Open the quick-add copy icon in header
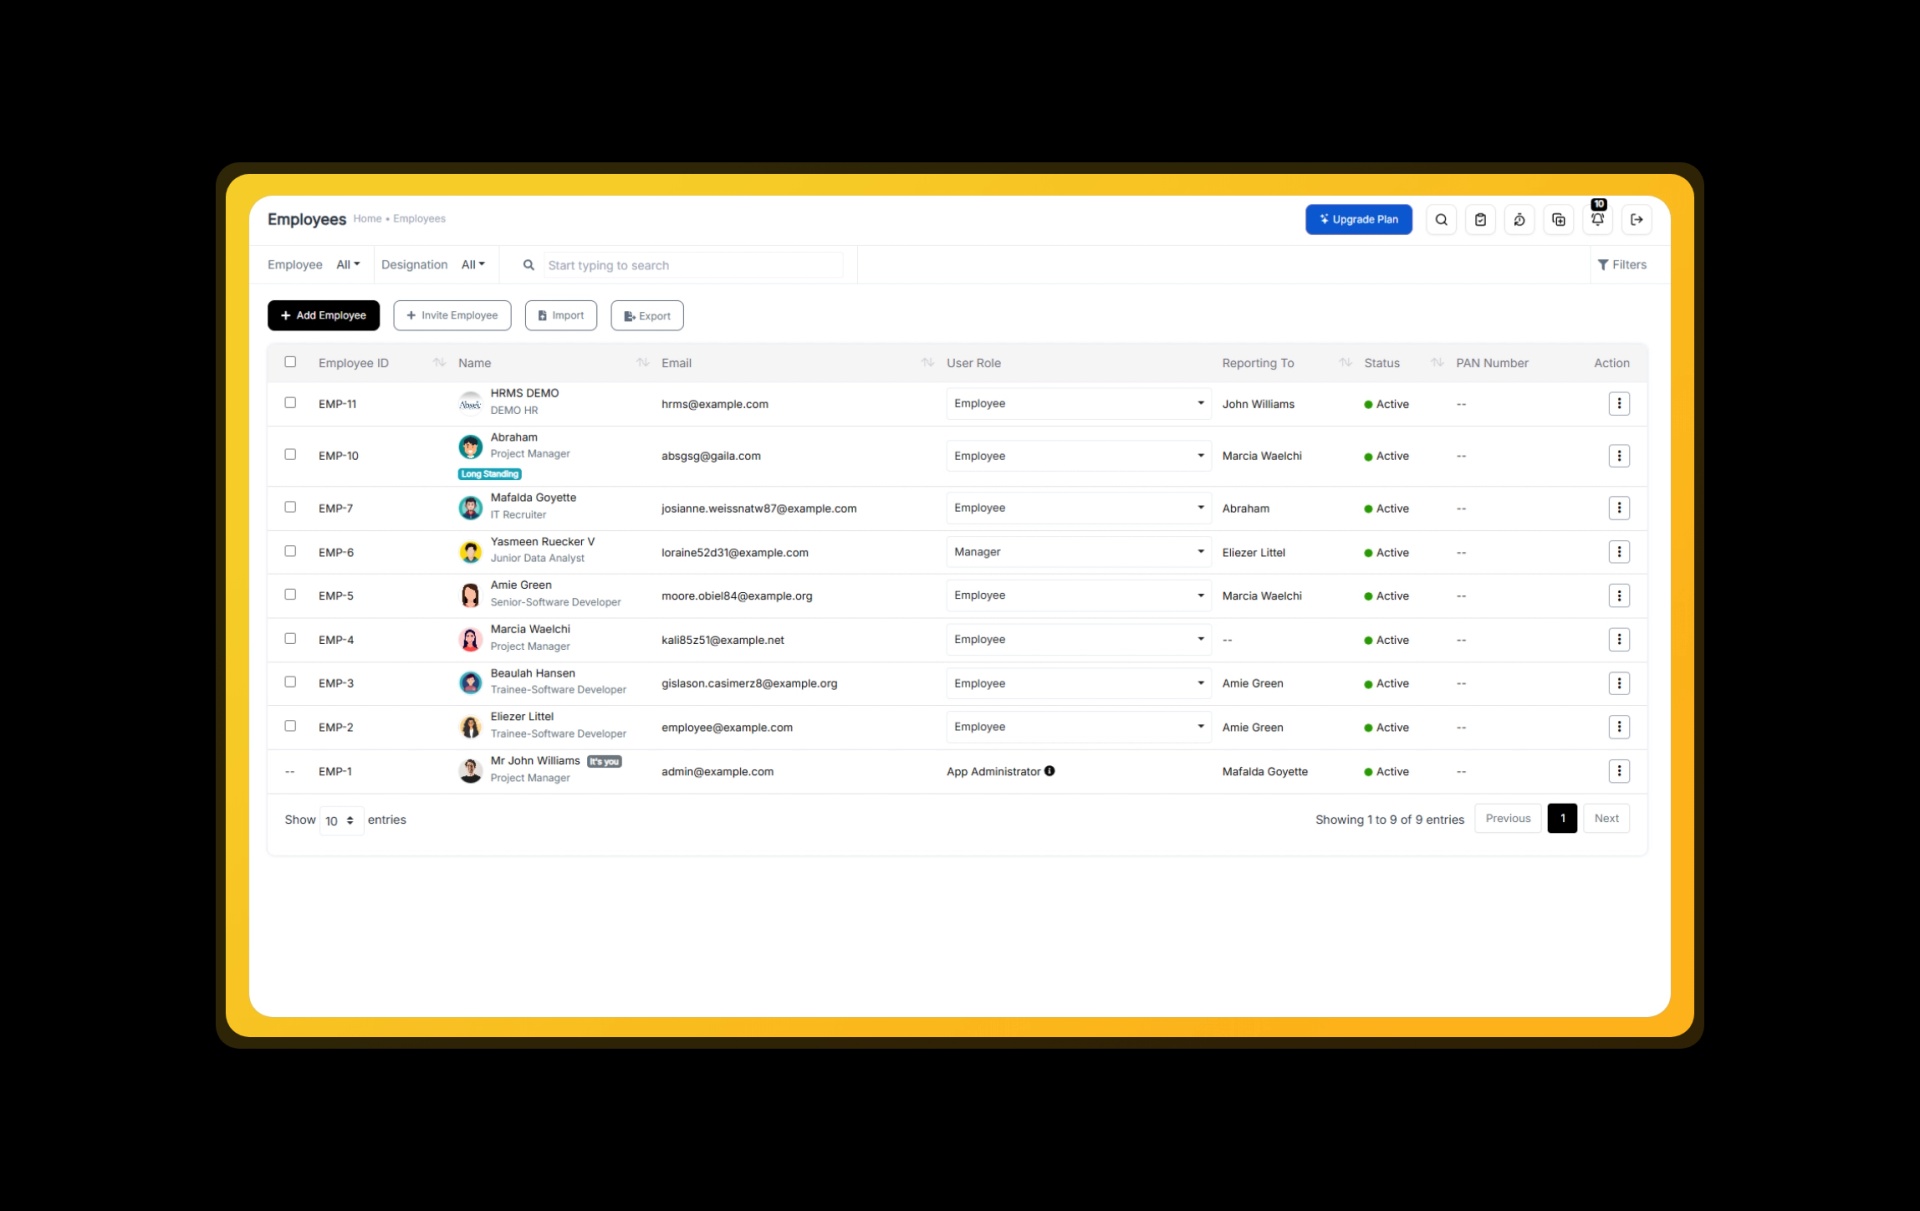Image resolution: width=1920 pixels, height=1211 pixels. 1558,219
